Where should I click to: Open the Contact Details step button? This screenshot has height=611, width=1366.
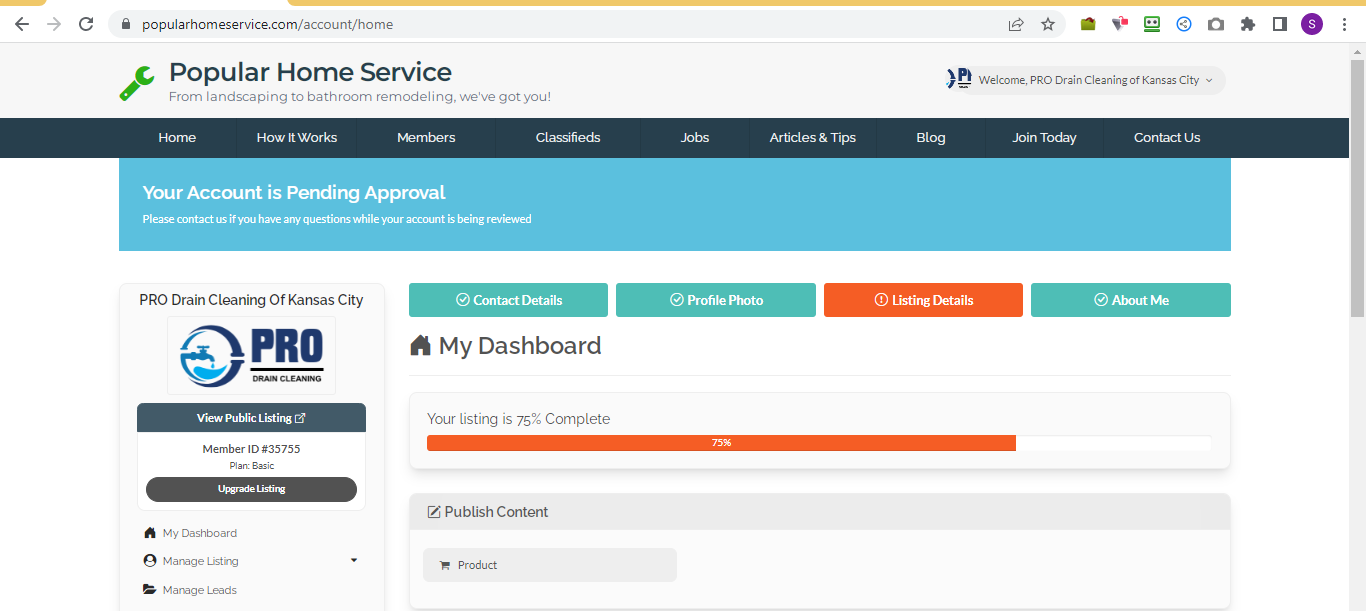pos(508,300)
